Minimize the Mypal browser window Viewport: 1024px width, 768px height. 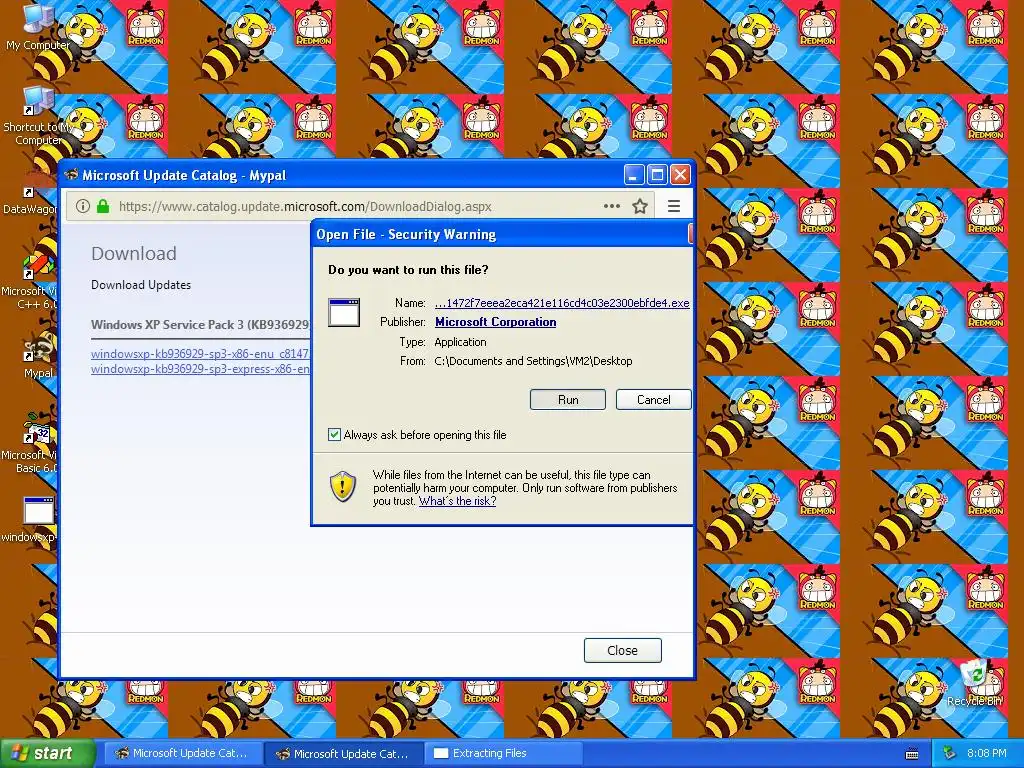pos(633,175)
